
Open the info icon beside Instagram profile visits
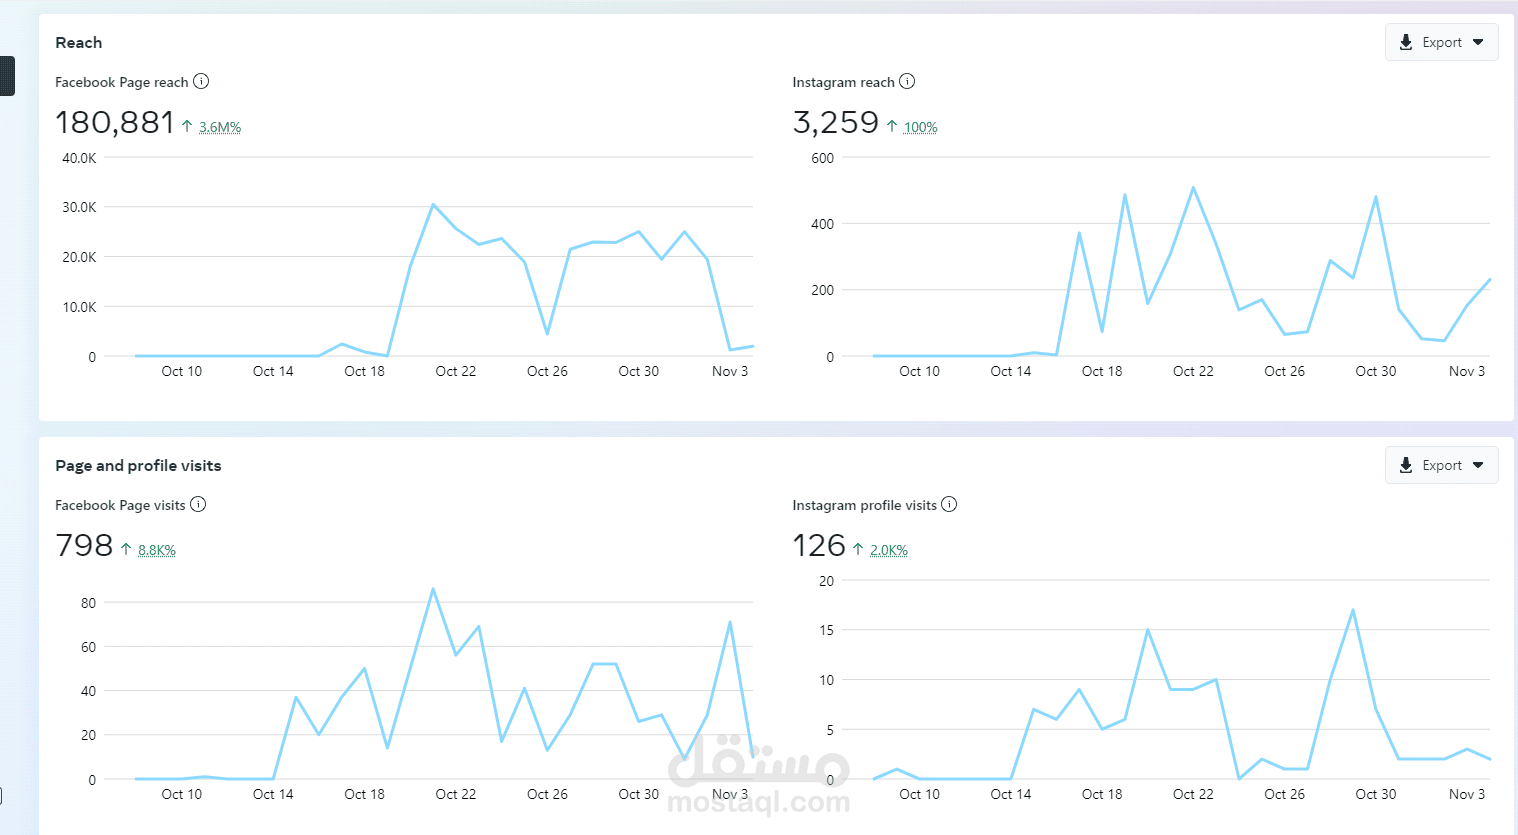[949, 504]
